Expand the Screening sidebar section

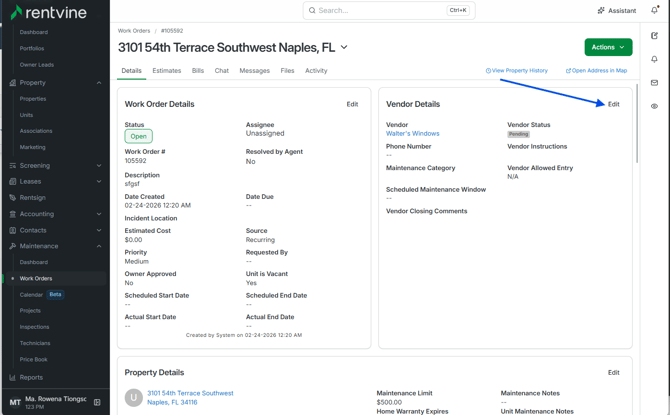pyautogui.click(x=99, y=165)
